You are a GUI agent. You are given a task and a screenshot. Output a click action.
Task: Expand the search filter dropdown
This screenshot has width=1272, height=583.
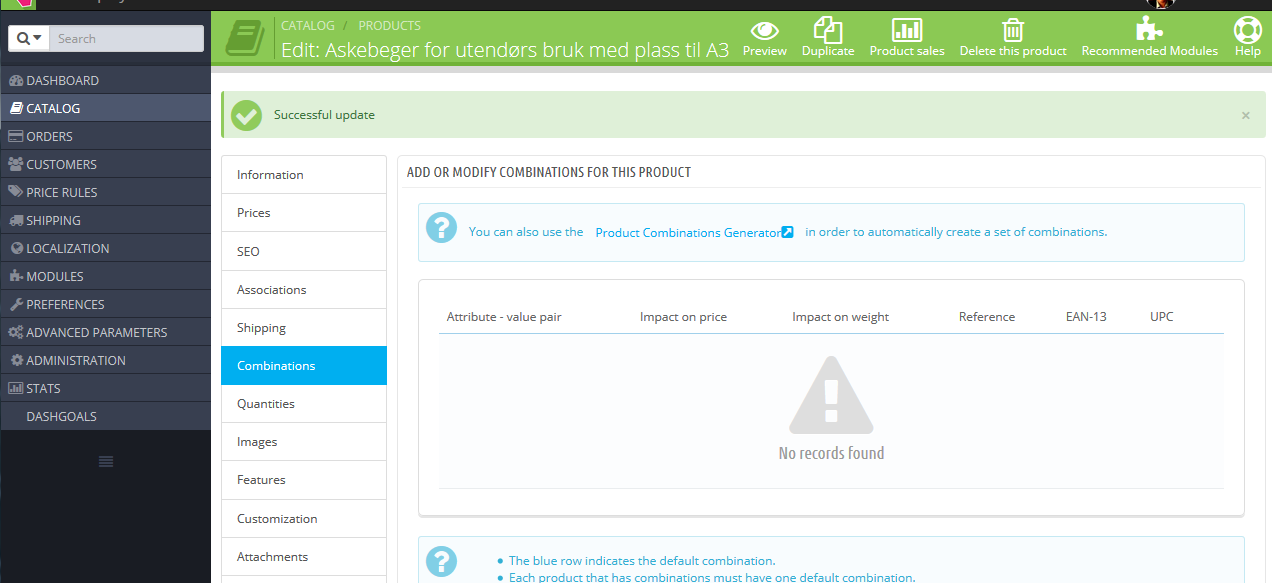(29, 38)
